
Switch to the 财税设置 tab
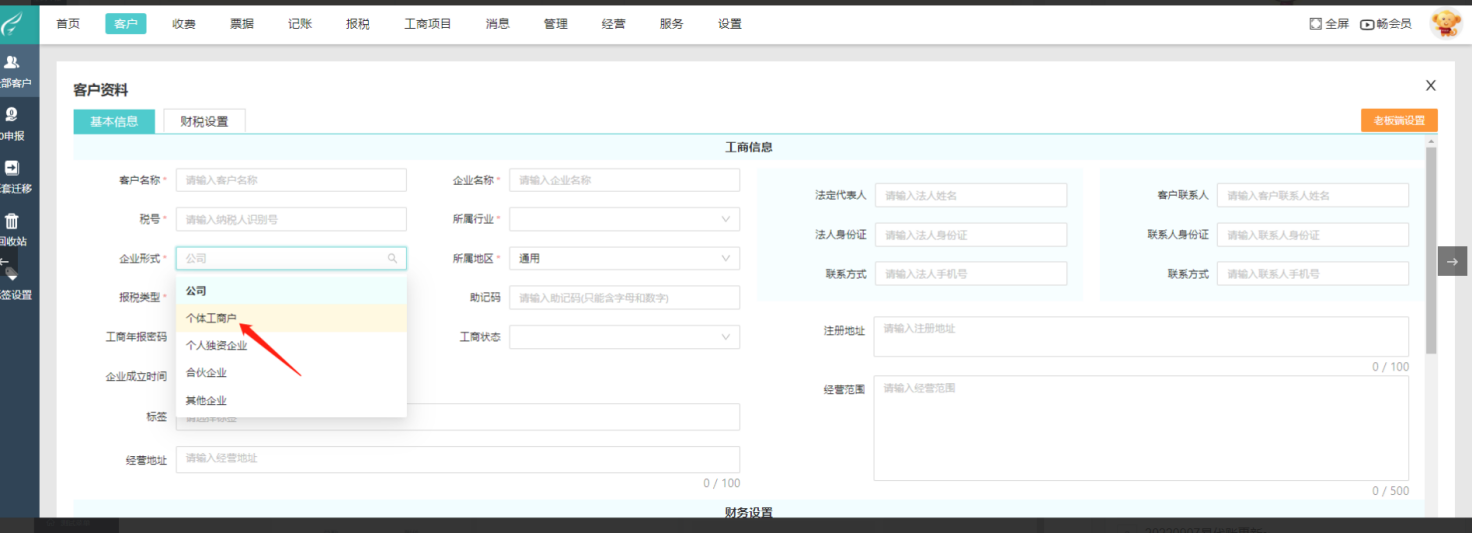tap(204, 122)
